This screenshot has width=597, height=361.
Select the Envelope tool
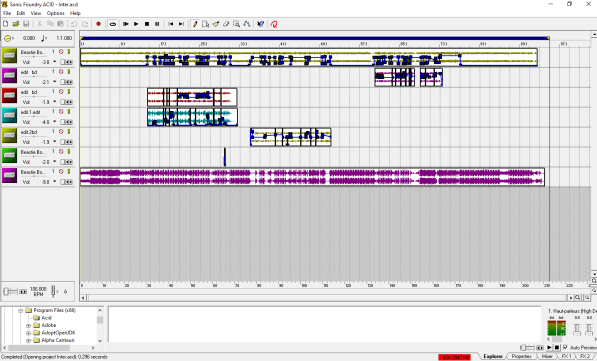(x=247, y=24)
